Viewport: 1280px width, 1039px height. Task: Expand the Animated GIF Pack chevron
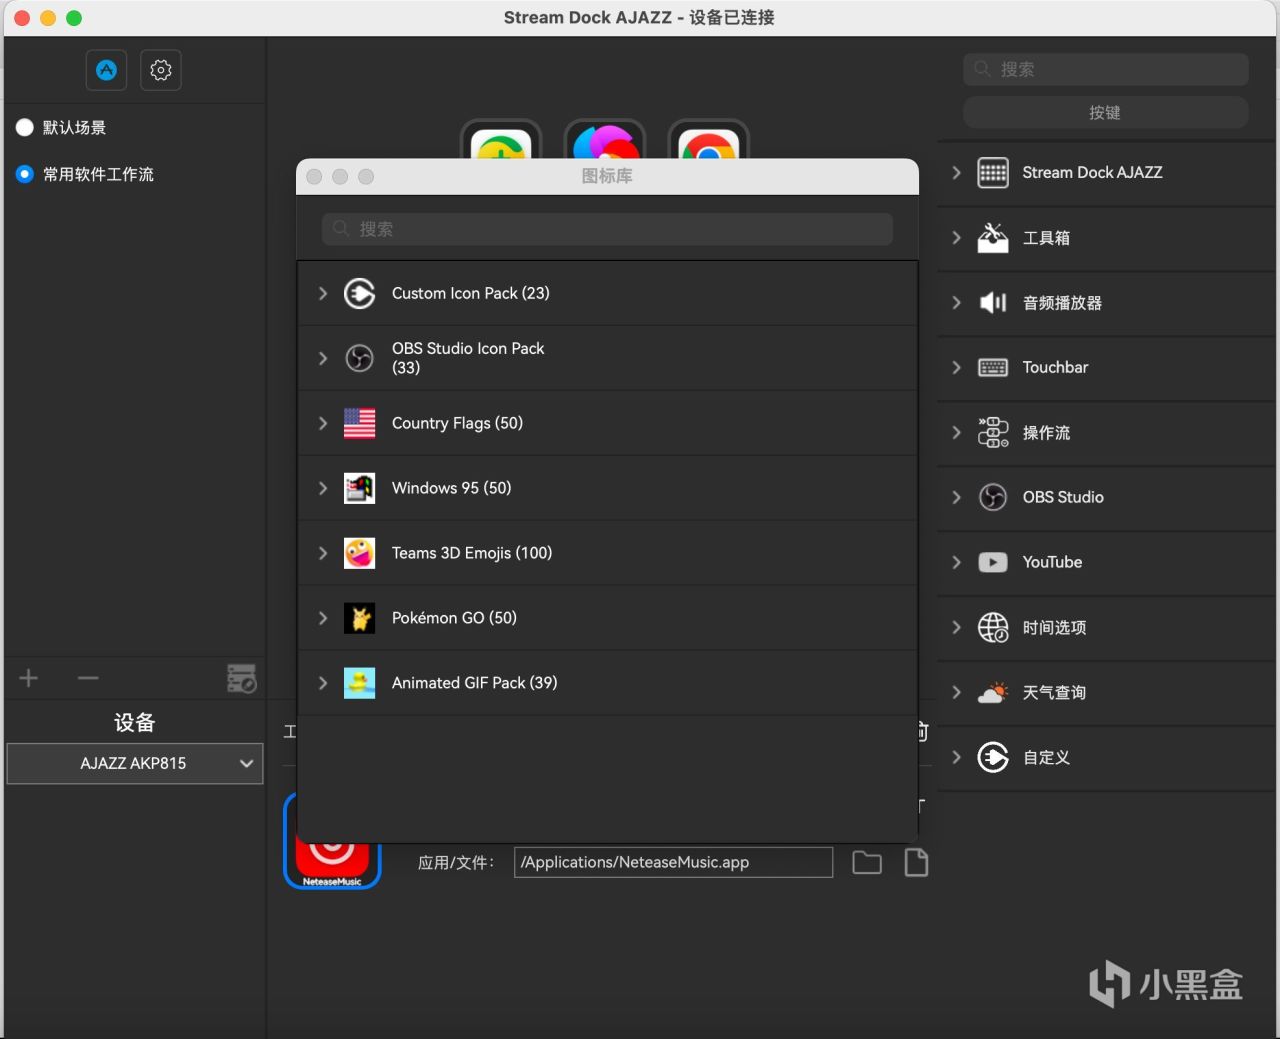323,683
